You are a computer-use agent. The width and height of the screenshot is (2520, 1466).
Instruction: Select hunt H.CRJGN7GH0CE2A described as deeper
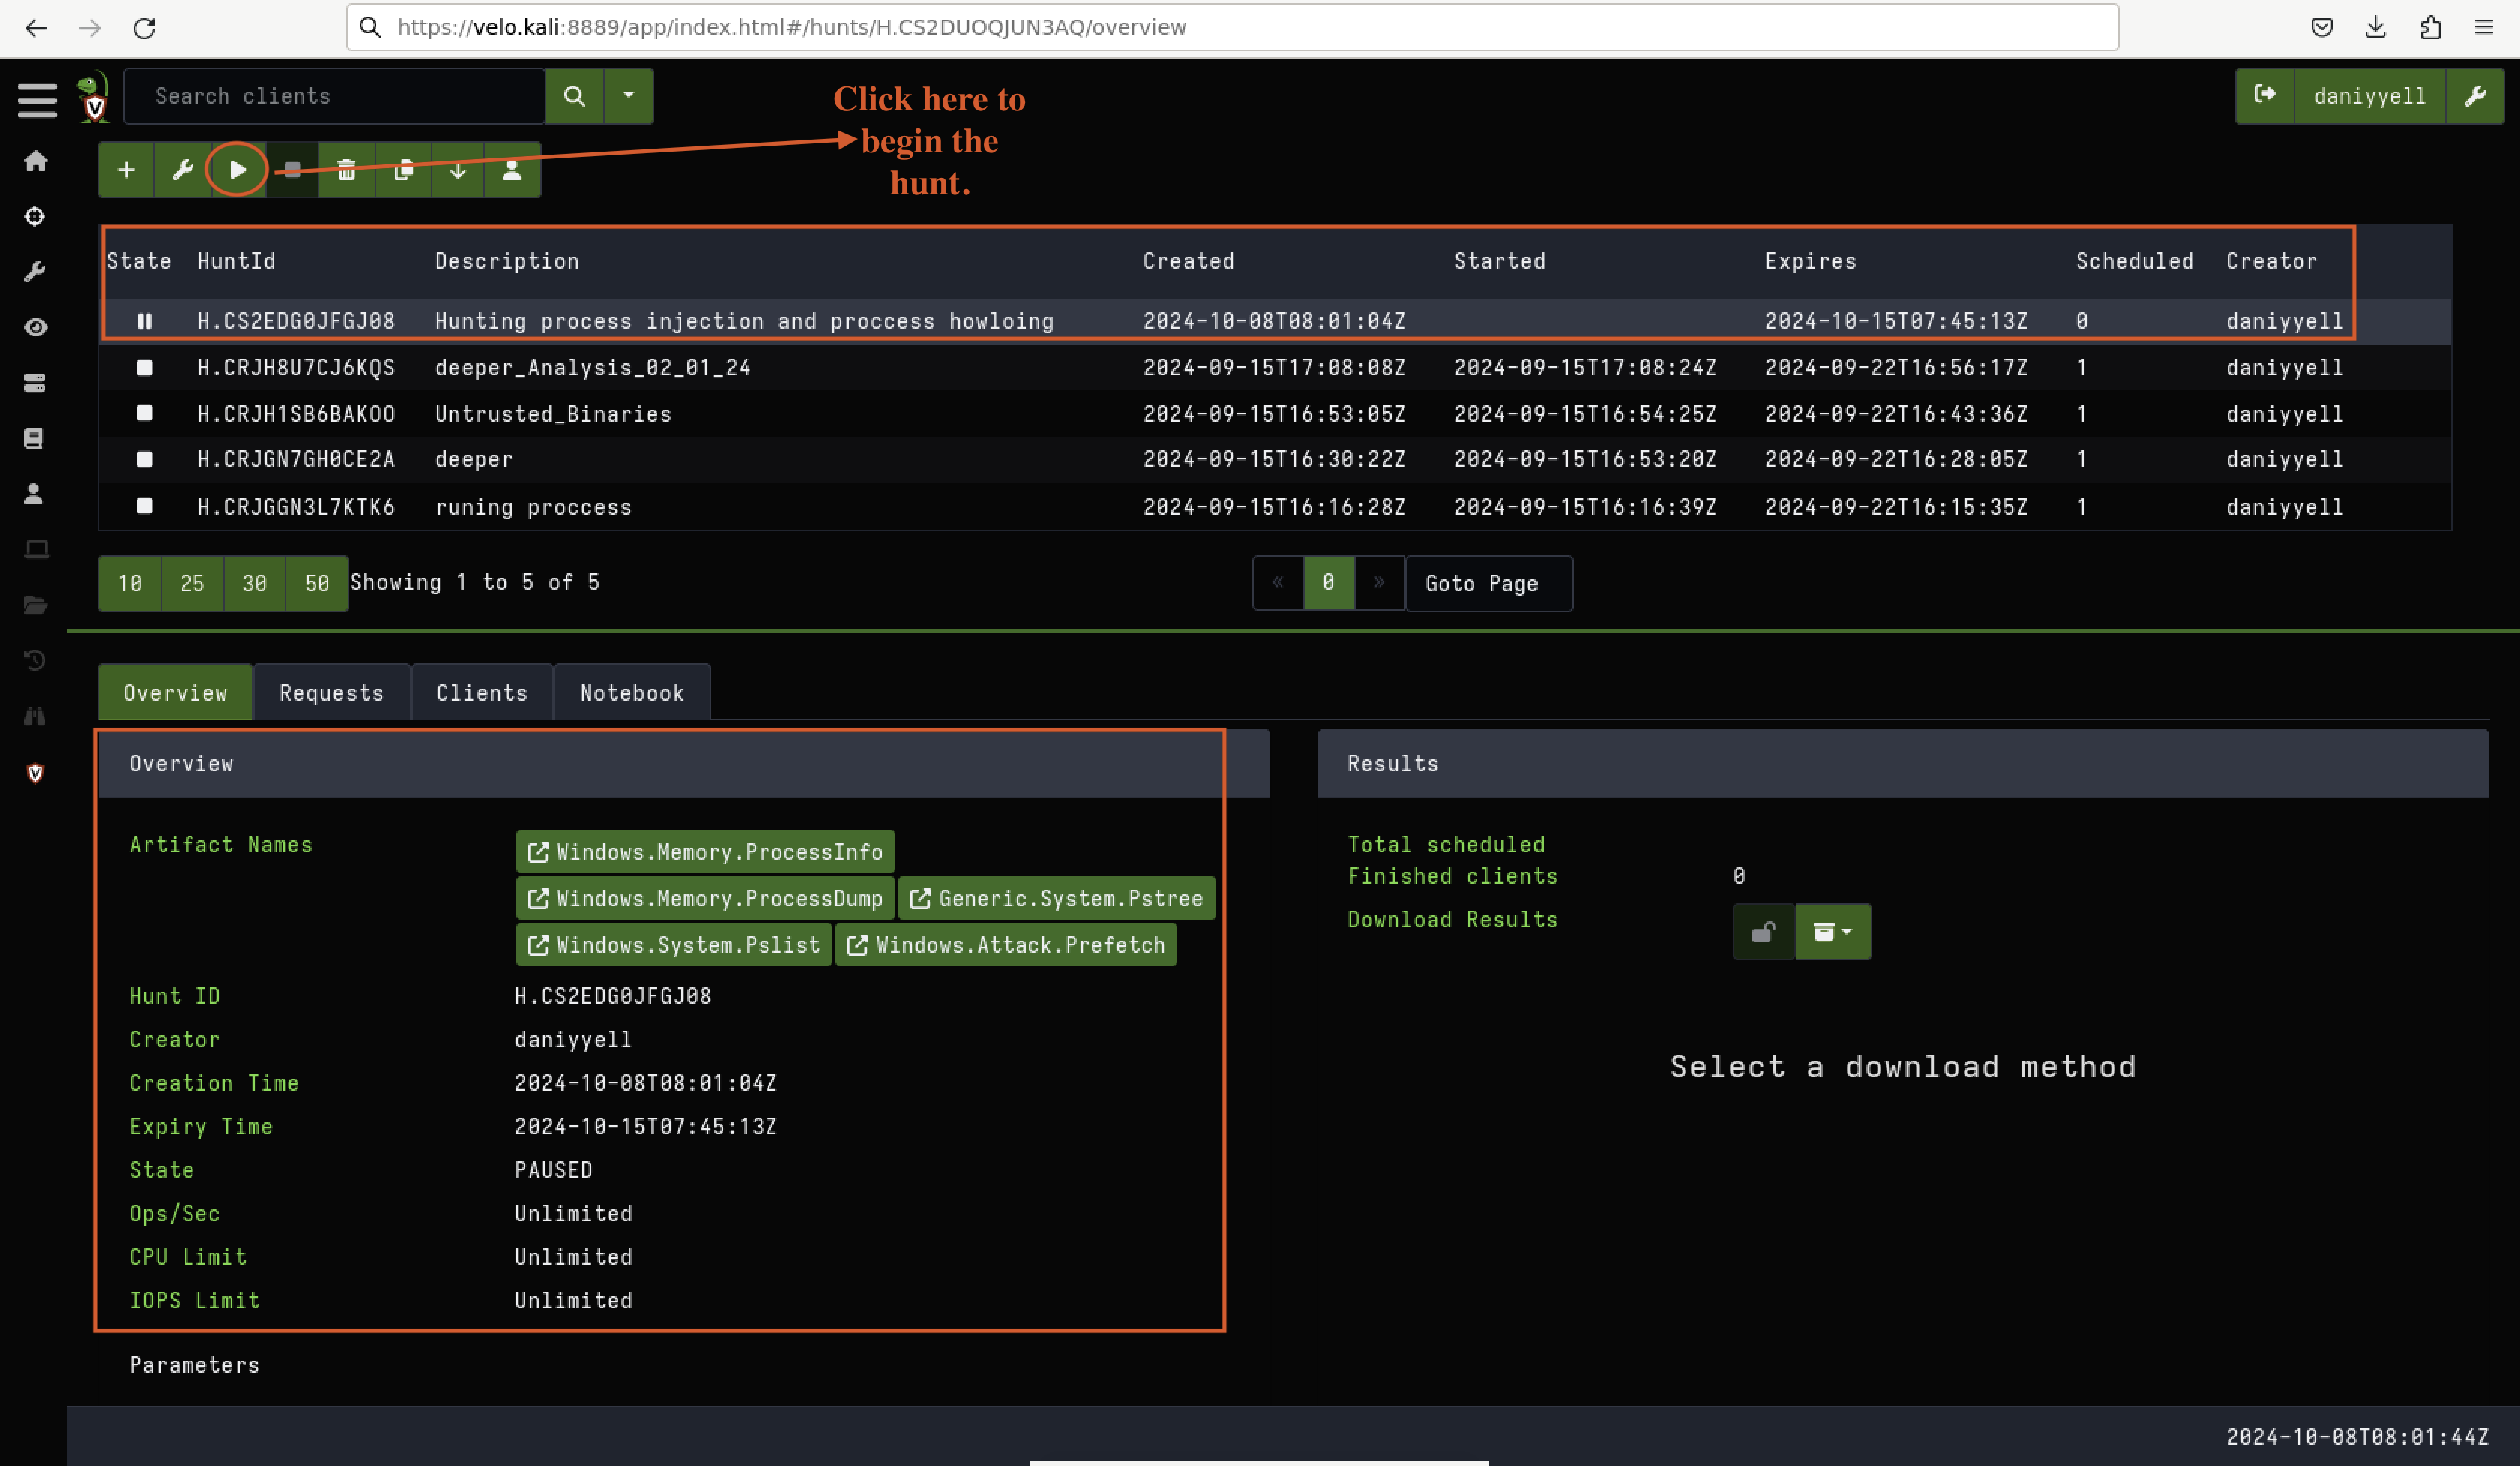coord(1275,460)
